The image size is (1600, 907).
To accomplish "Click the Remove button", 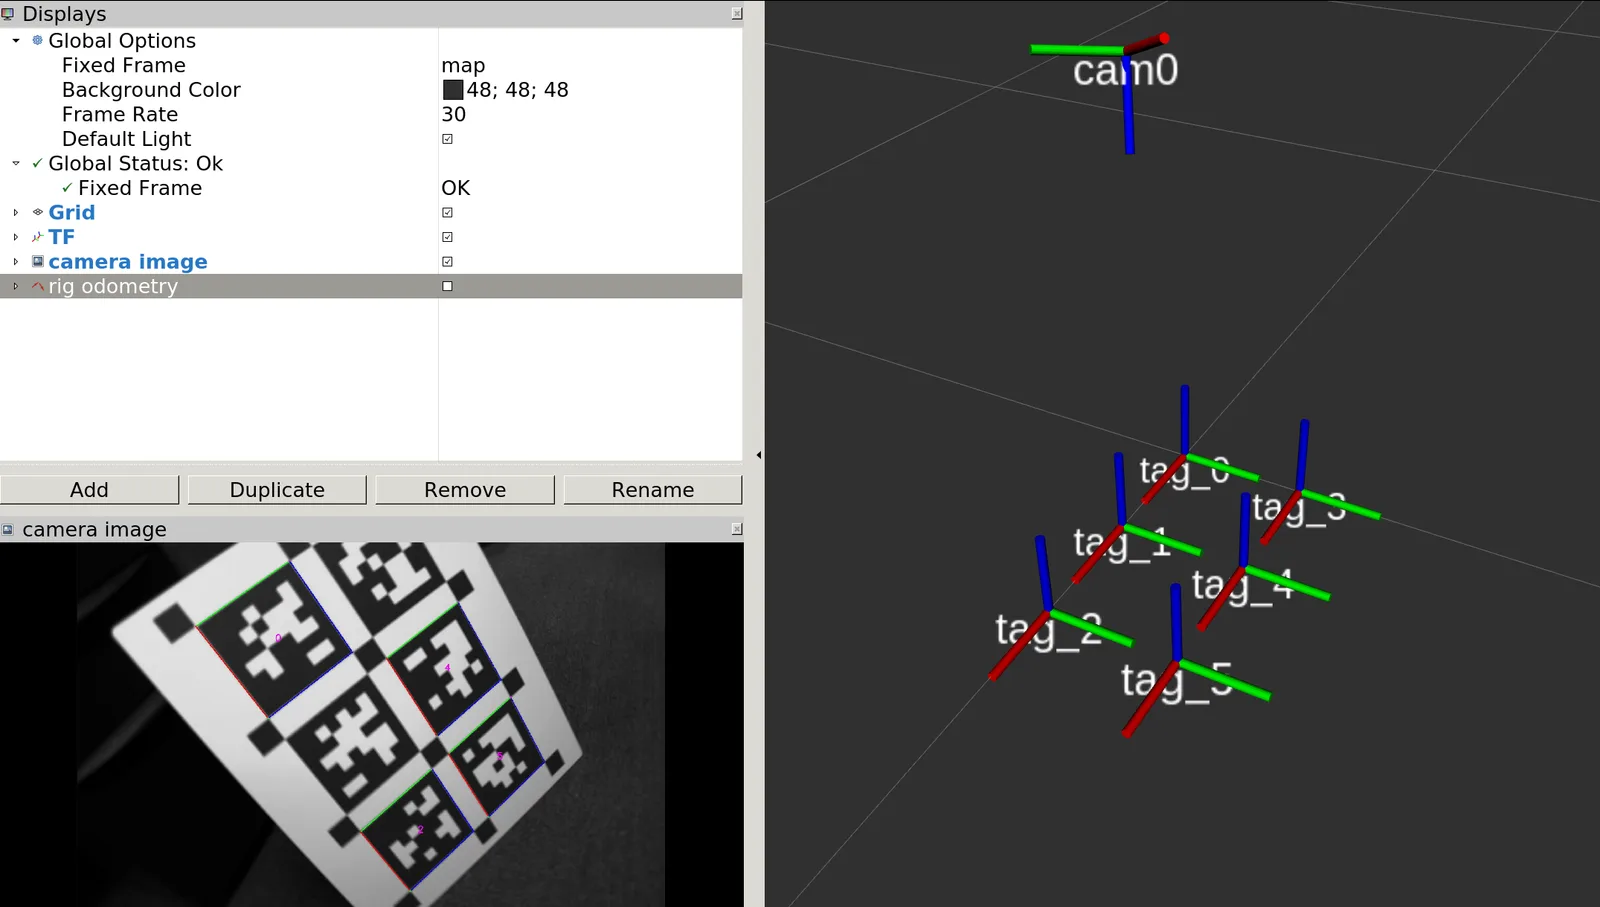I will point(465,490).
